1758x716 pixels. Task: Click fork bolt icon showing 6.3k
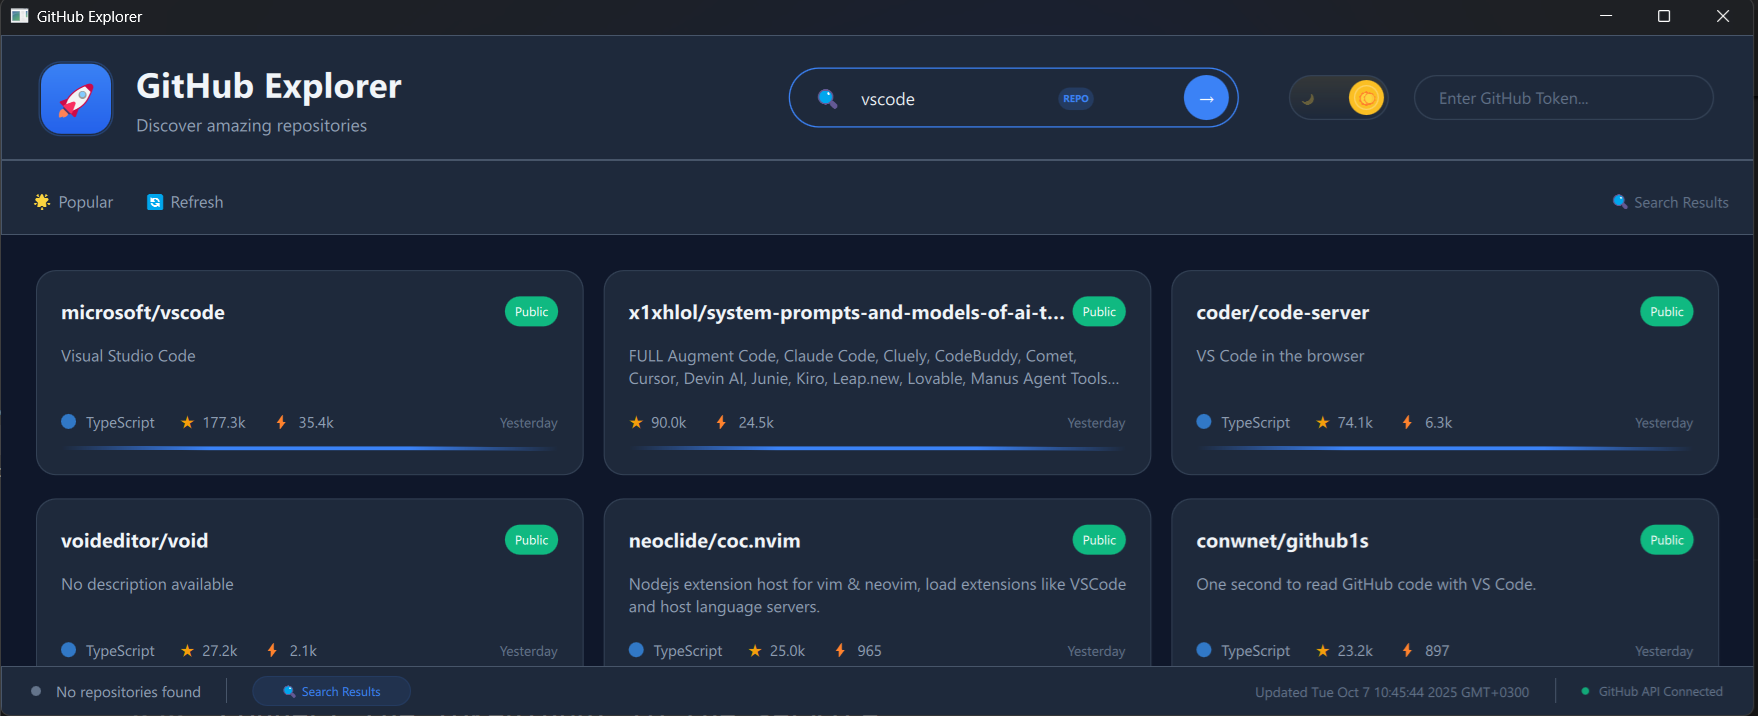(1407, 422)
